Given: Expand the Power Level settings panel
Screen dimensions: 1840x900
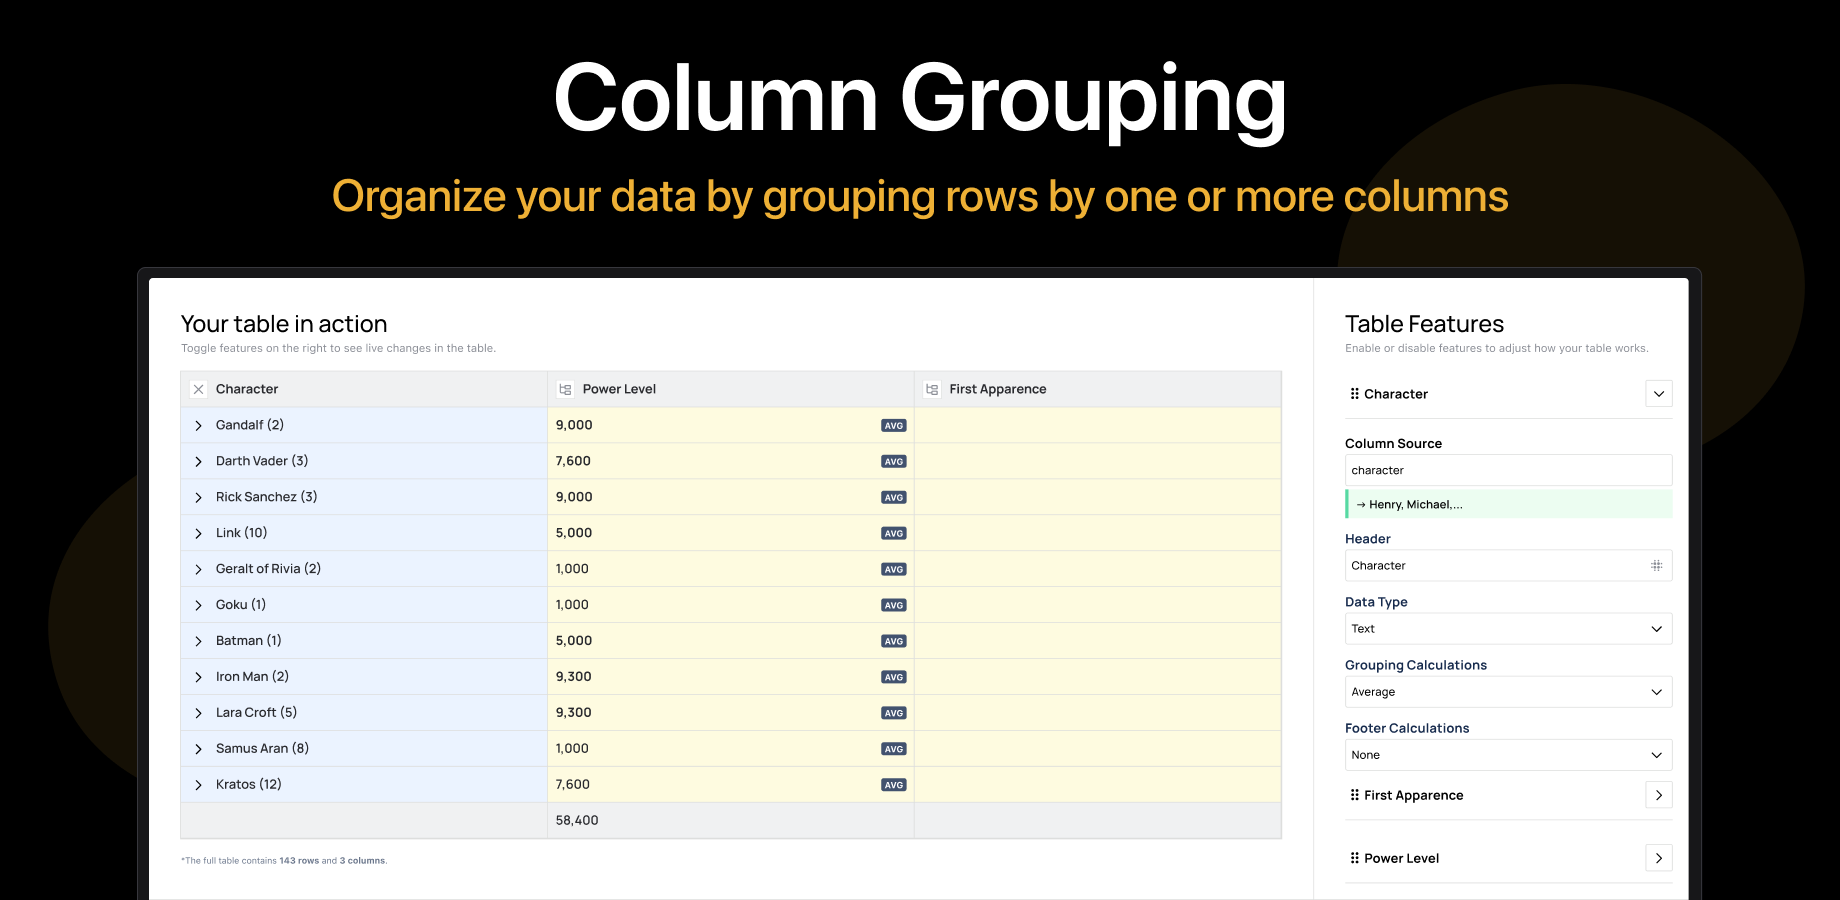Looking at the screenshot, I should click(x=1659, y=858).
